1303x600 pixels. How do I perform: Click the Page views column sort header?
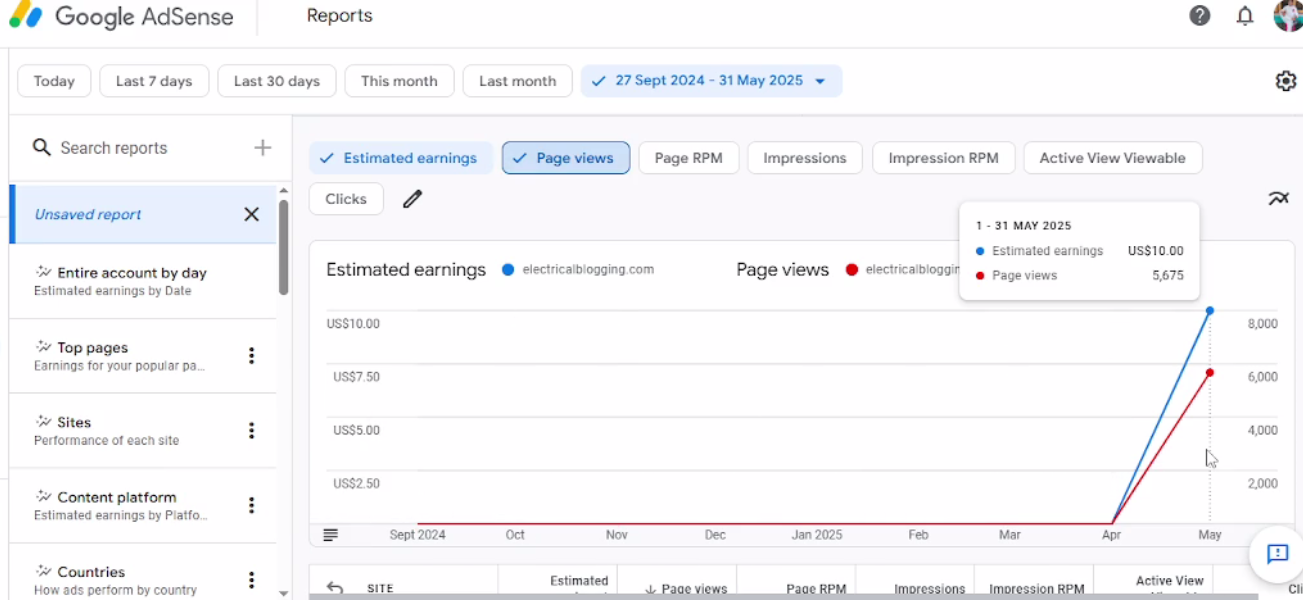coord(686,589)
